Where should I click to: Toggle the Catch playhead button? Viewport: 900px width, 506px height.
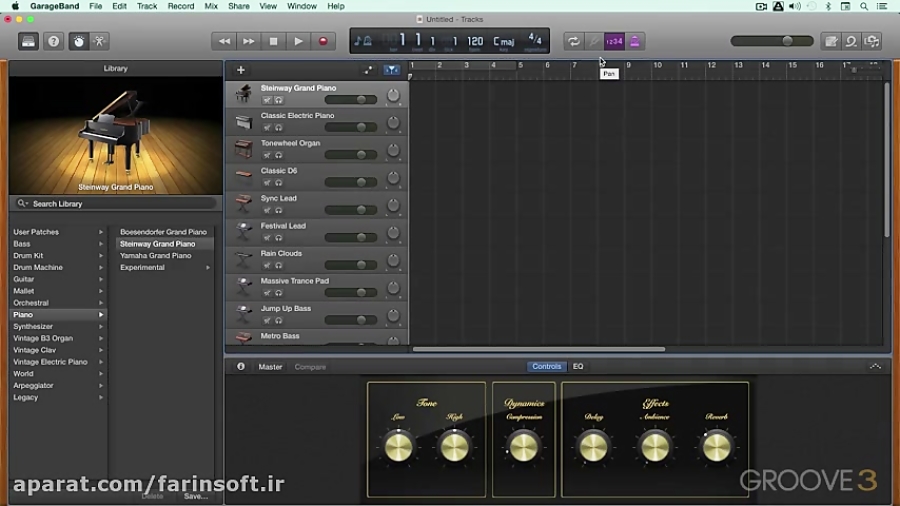[391, 70]
